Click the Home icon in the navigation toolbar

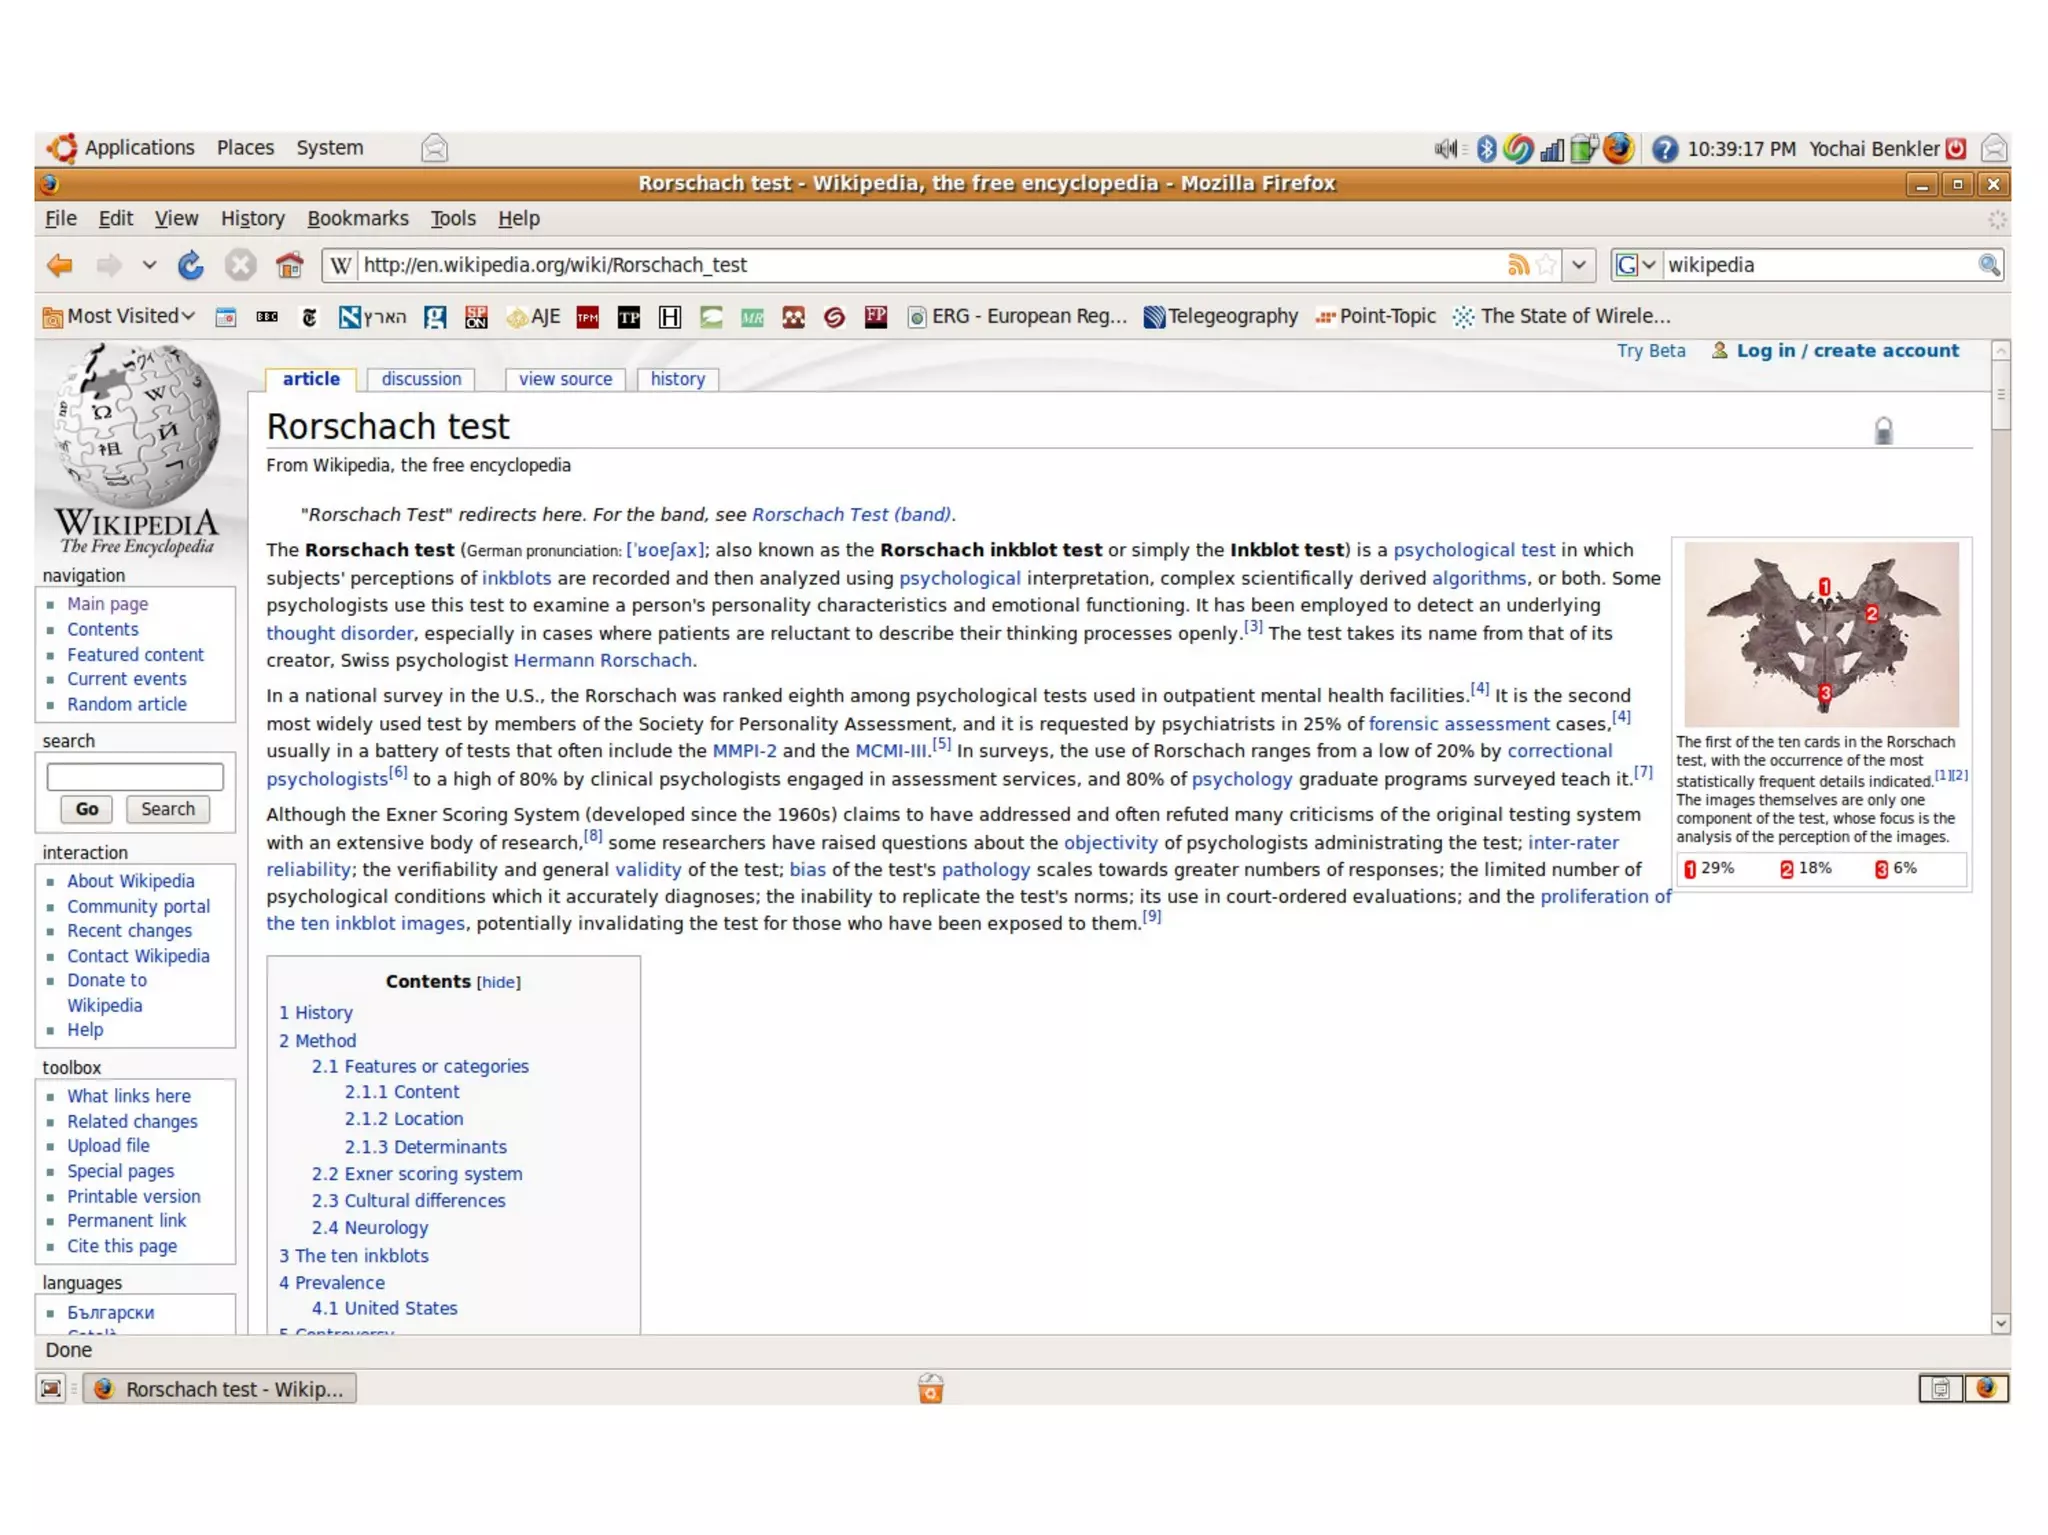tap(289, 265)
